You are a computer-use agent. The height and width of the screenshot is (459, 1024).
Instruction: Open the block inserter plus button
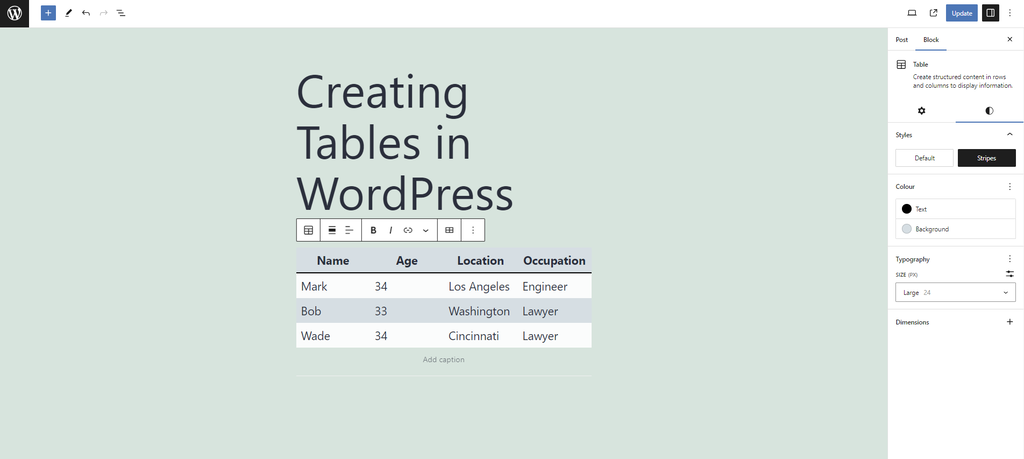48,13
